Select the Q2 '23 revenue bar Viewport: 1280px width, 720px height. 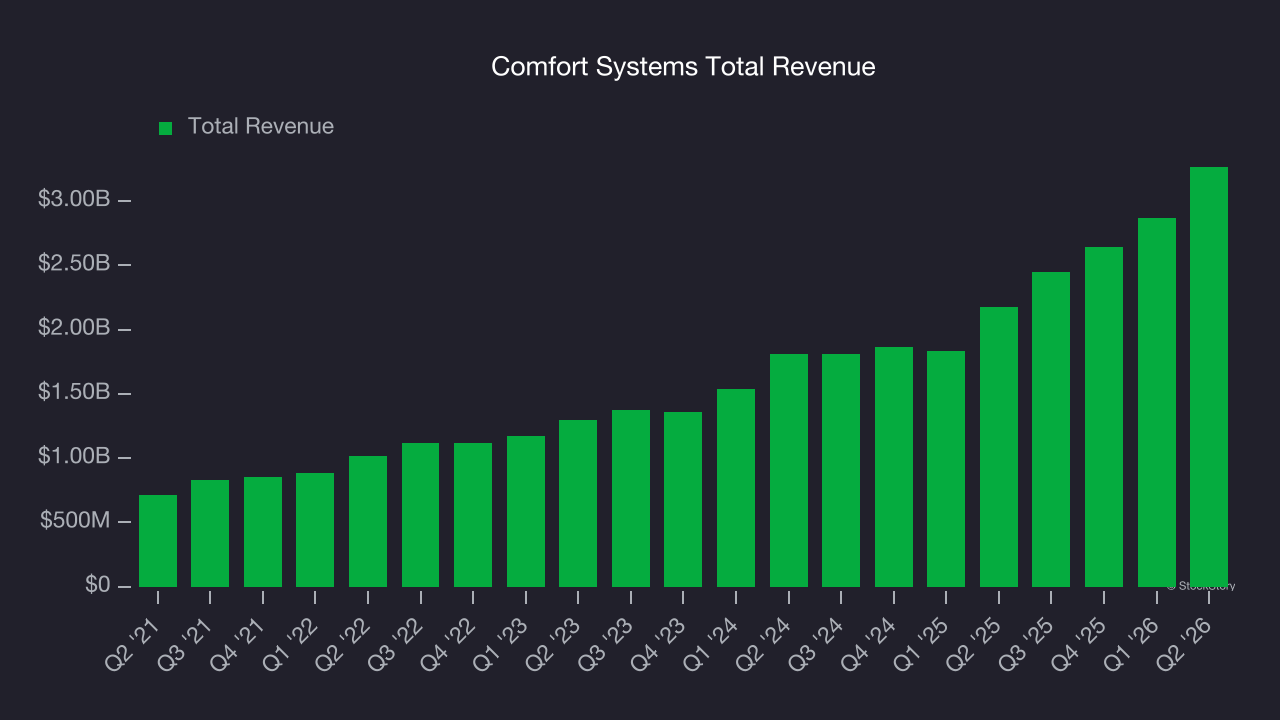[578, 504]
